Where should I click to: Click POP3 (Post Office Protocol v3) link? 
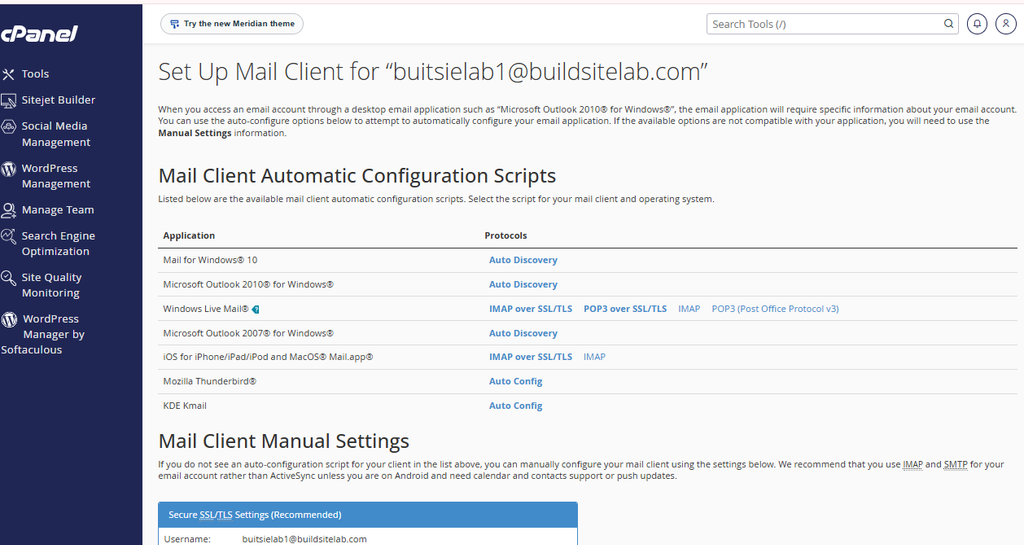coord(775,309)
